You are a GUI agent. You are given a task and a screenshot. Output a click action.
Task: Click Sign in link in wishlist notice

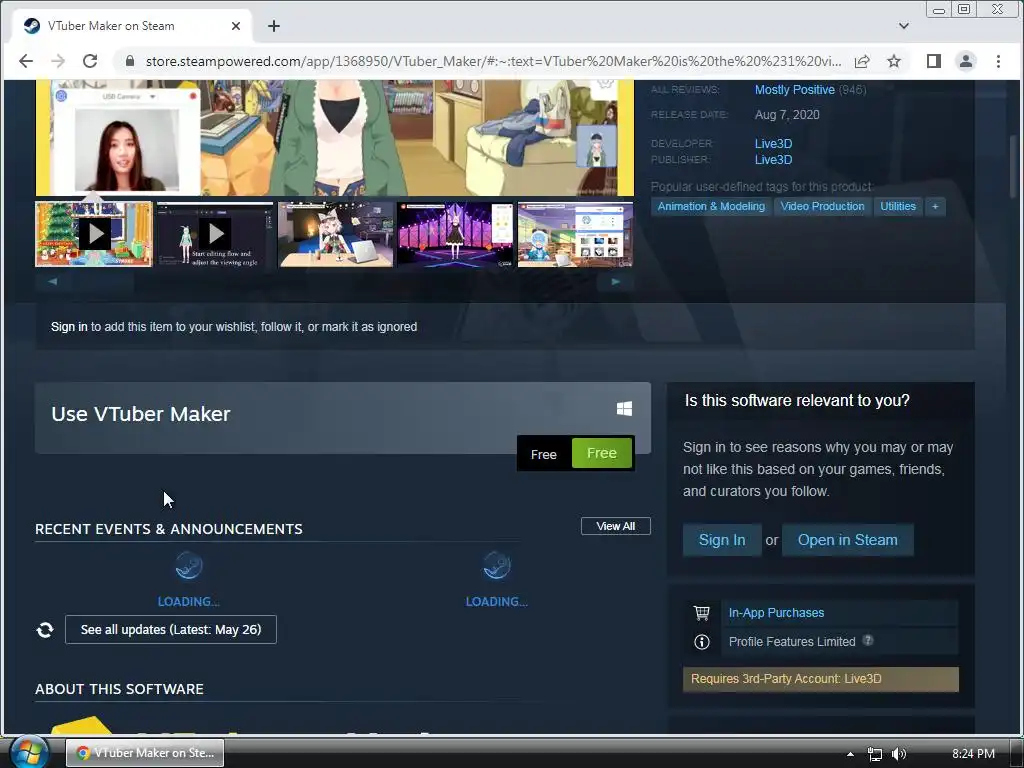pos(69,327)
